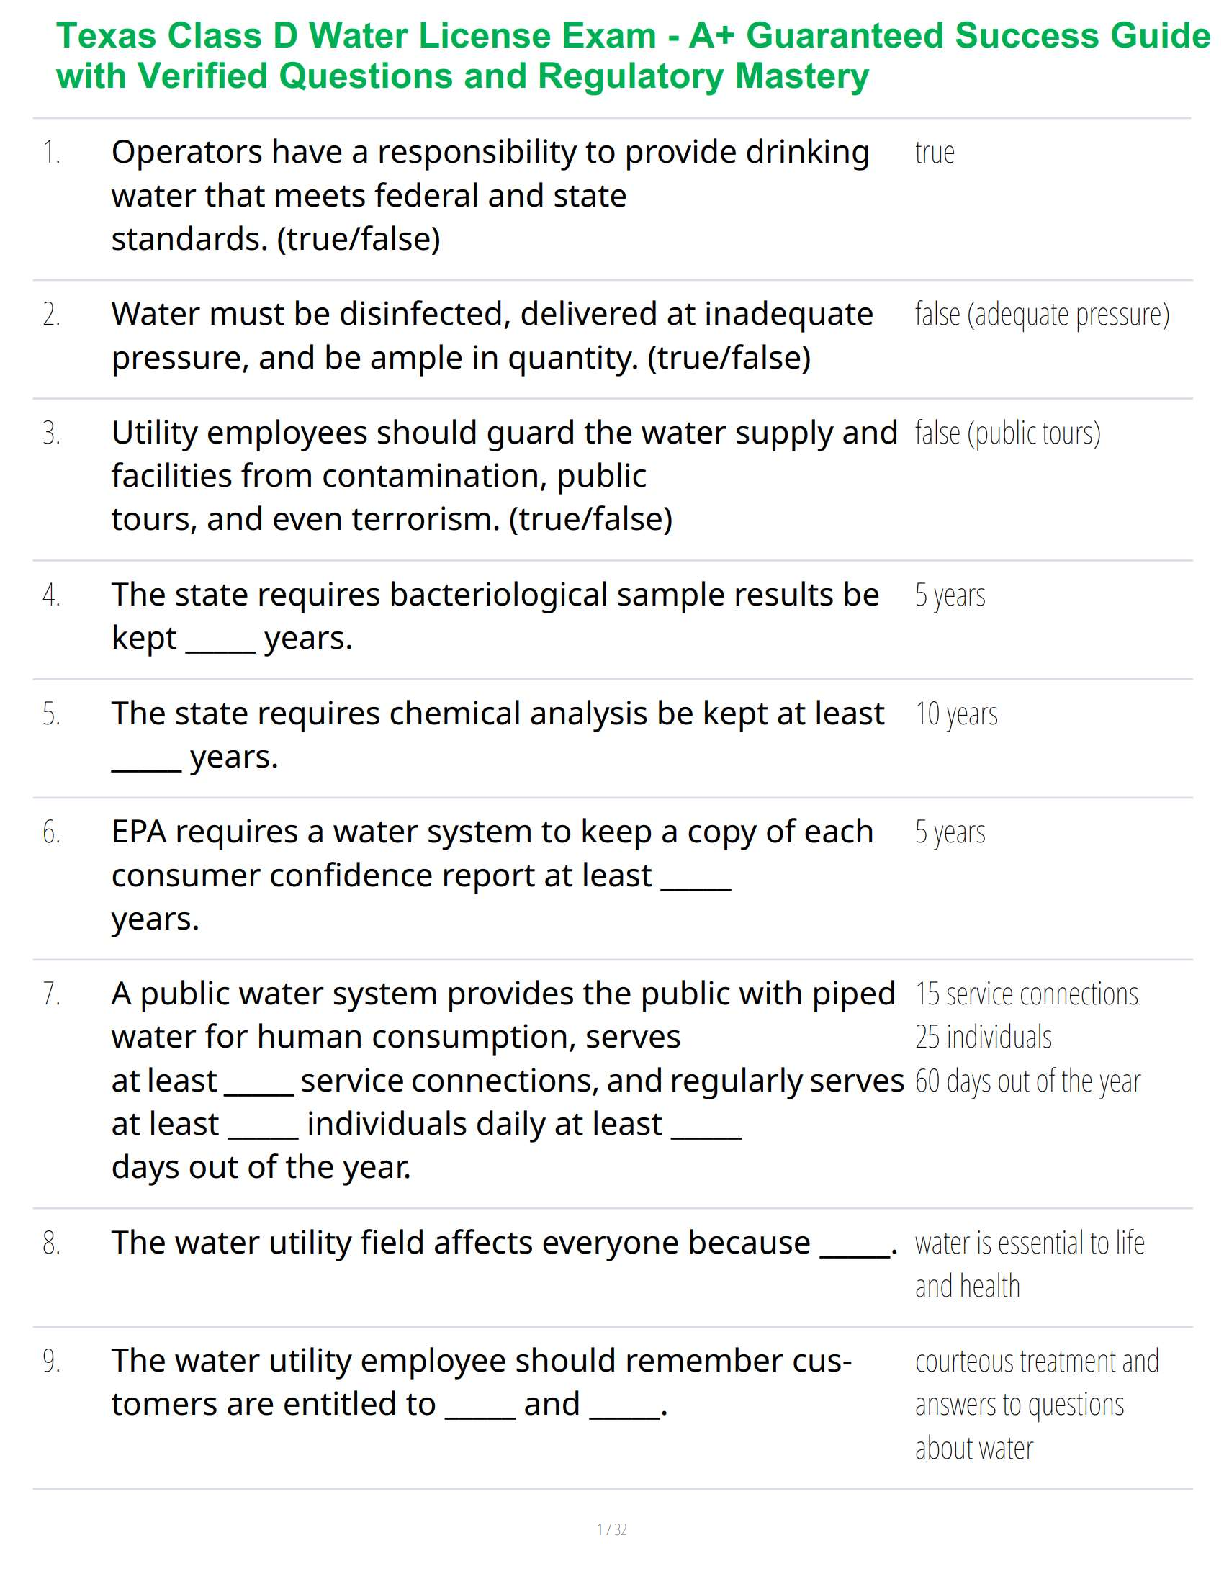Click the "10 years" answer
This screenshot has width=1224, height=1584.
tap(956, 714)
